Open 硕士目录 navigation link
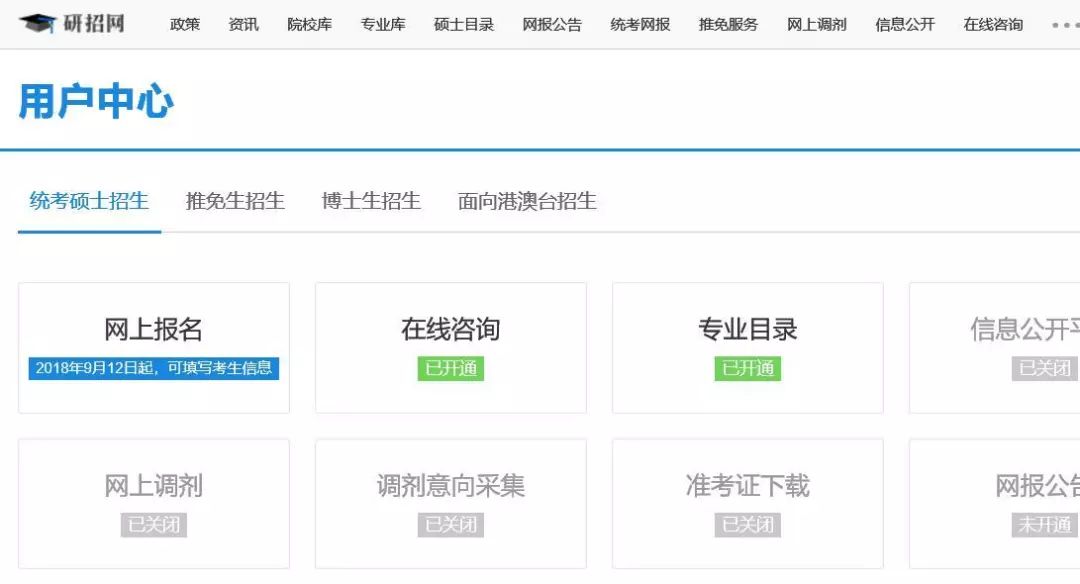The width and height of the screenshot is (1080, 584). [464, 25]
